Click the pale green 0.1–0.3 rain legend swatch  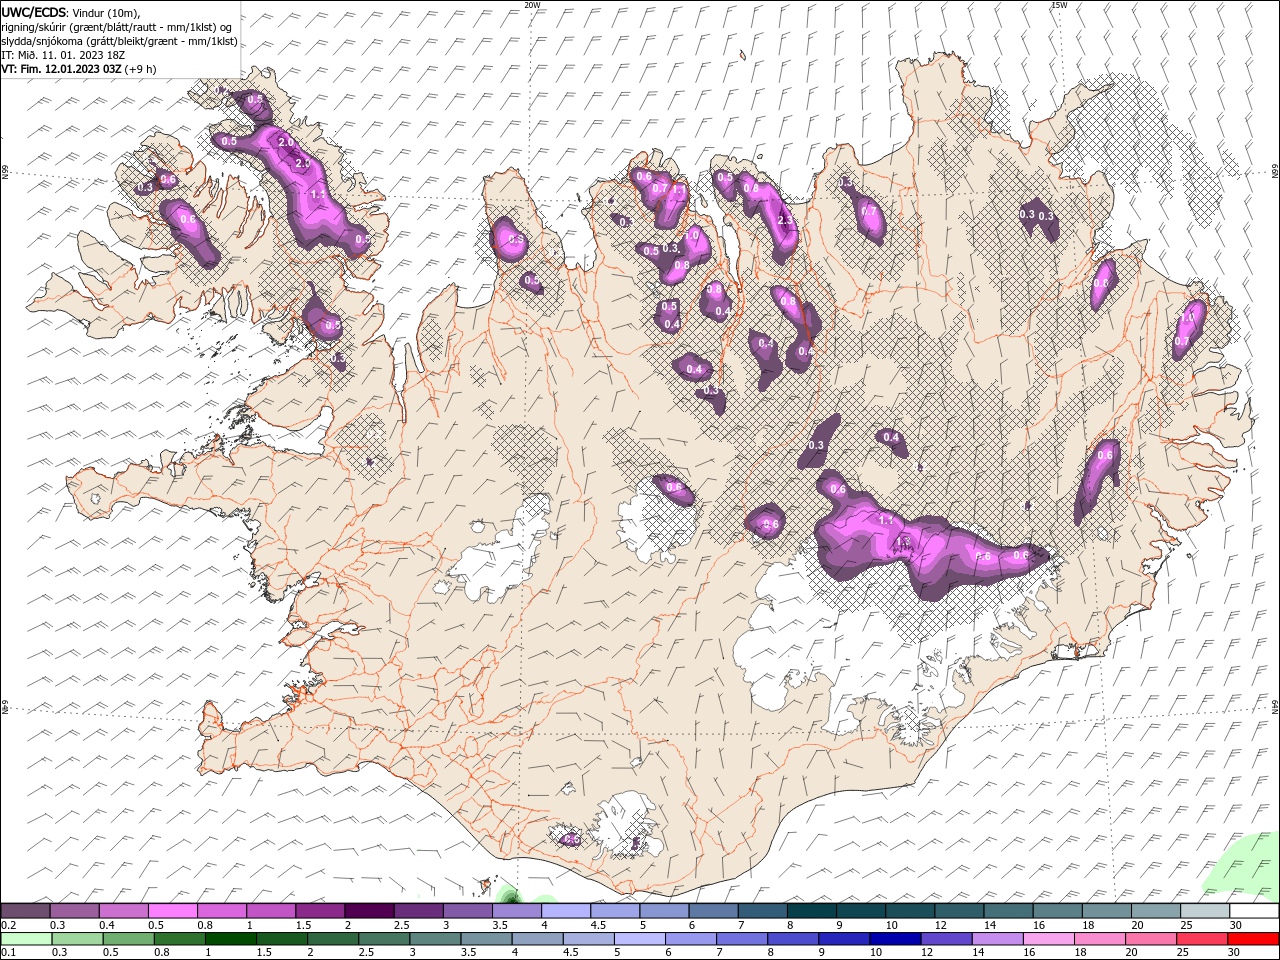coord(26,939)
